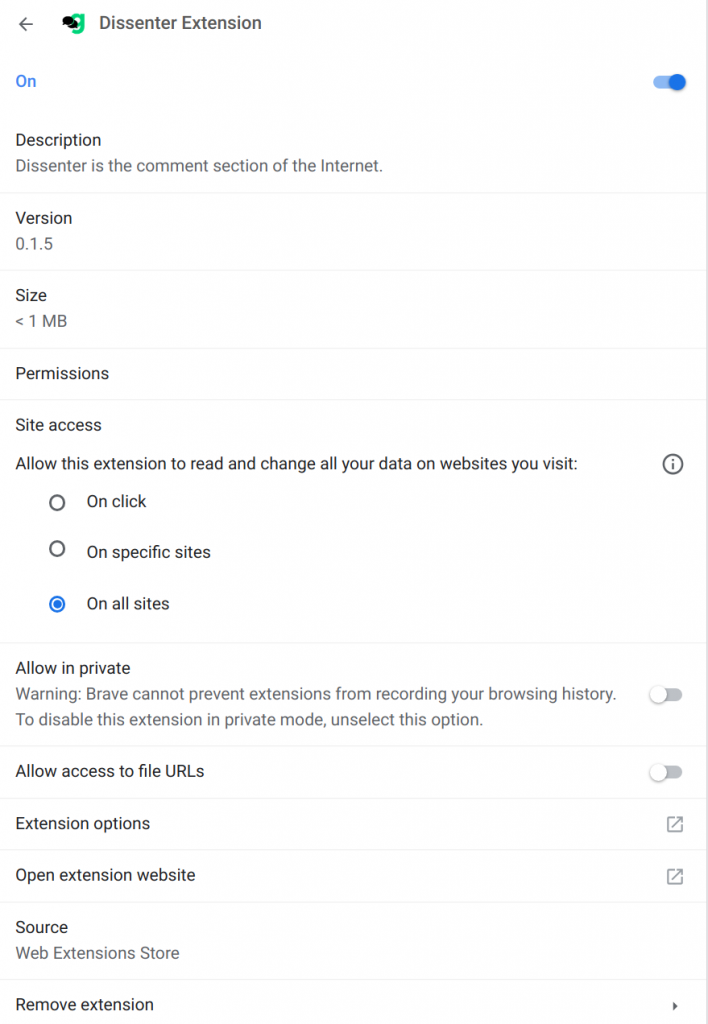
Task: Click the Remove extension label
Action: pyautogui.click(x=85, y=1004)
